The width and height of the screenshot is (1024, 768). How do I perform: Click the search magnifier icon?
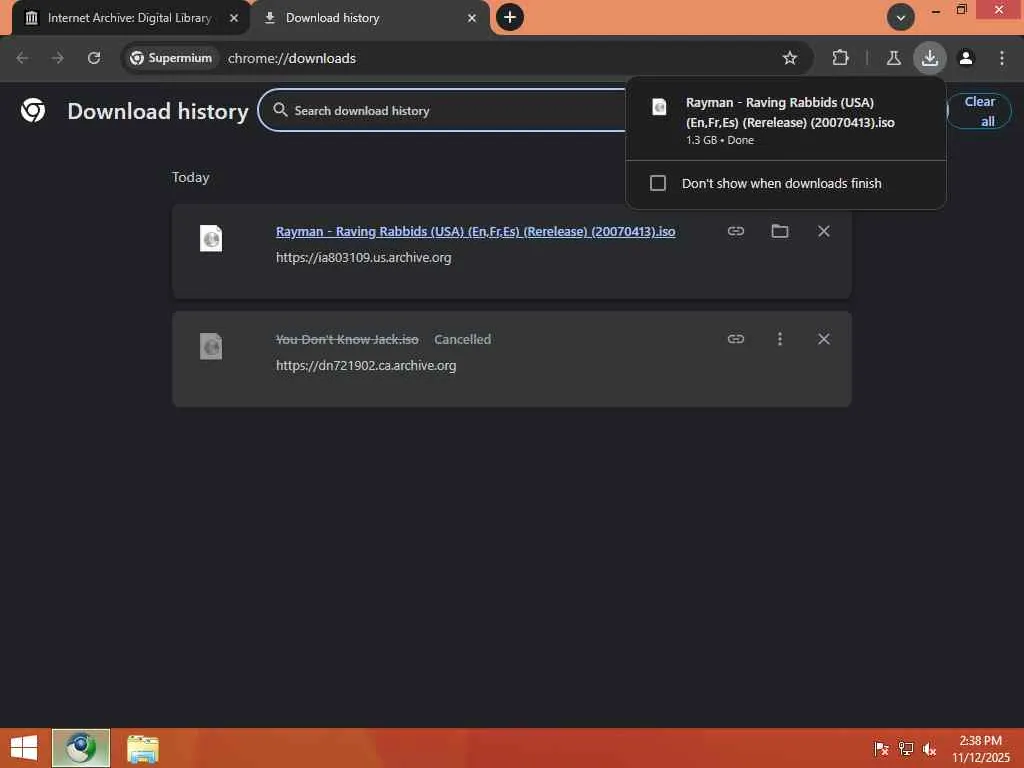click(x=280, y=110)
